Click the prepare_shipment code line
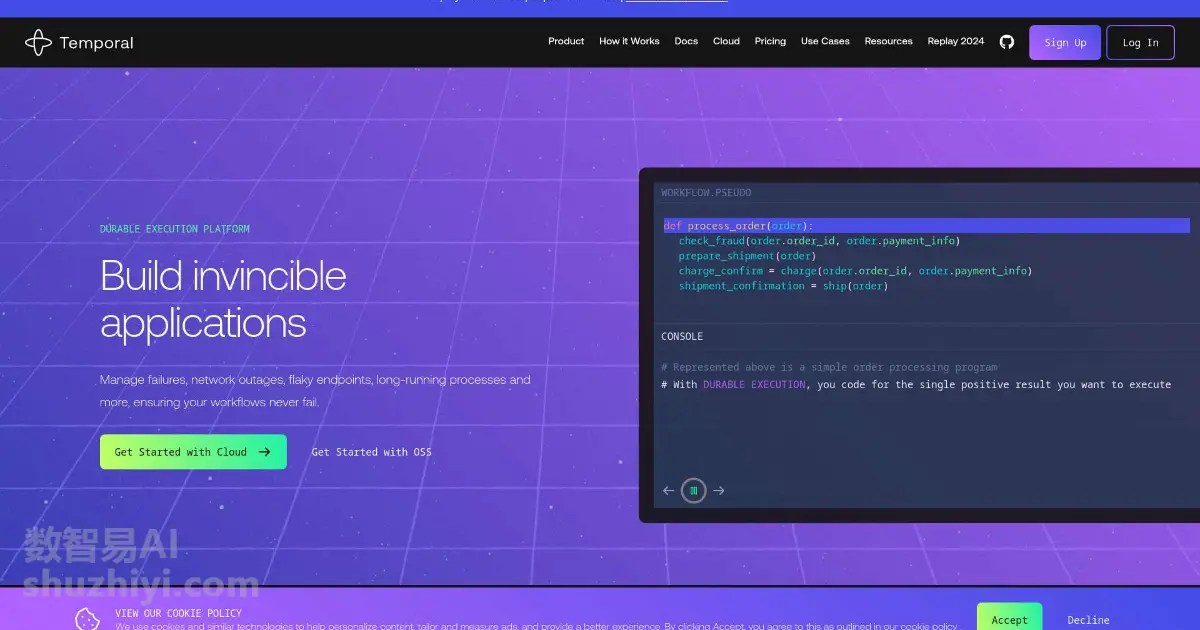The height and width of the screenshot is (630, 1200). tap(747, 256)
